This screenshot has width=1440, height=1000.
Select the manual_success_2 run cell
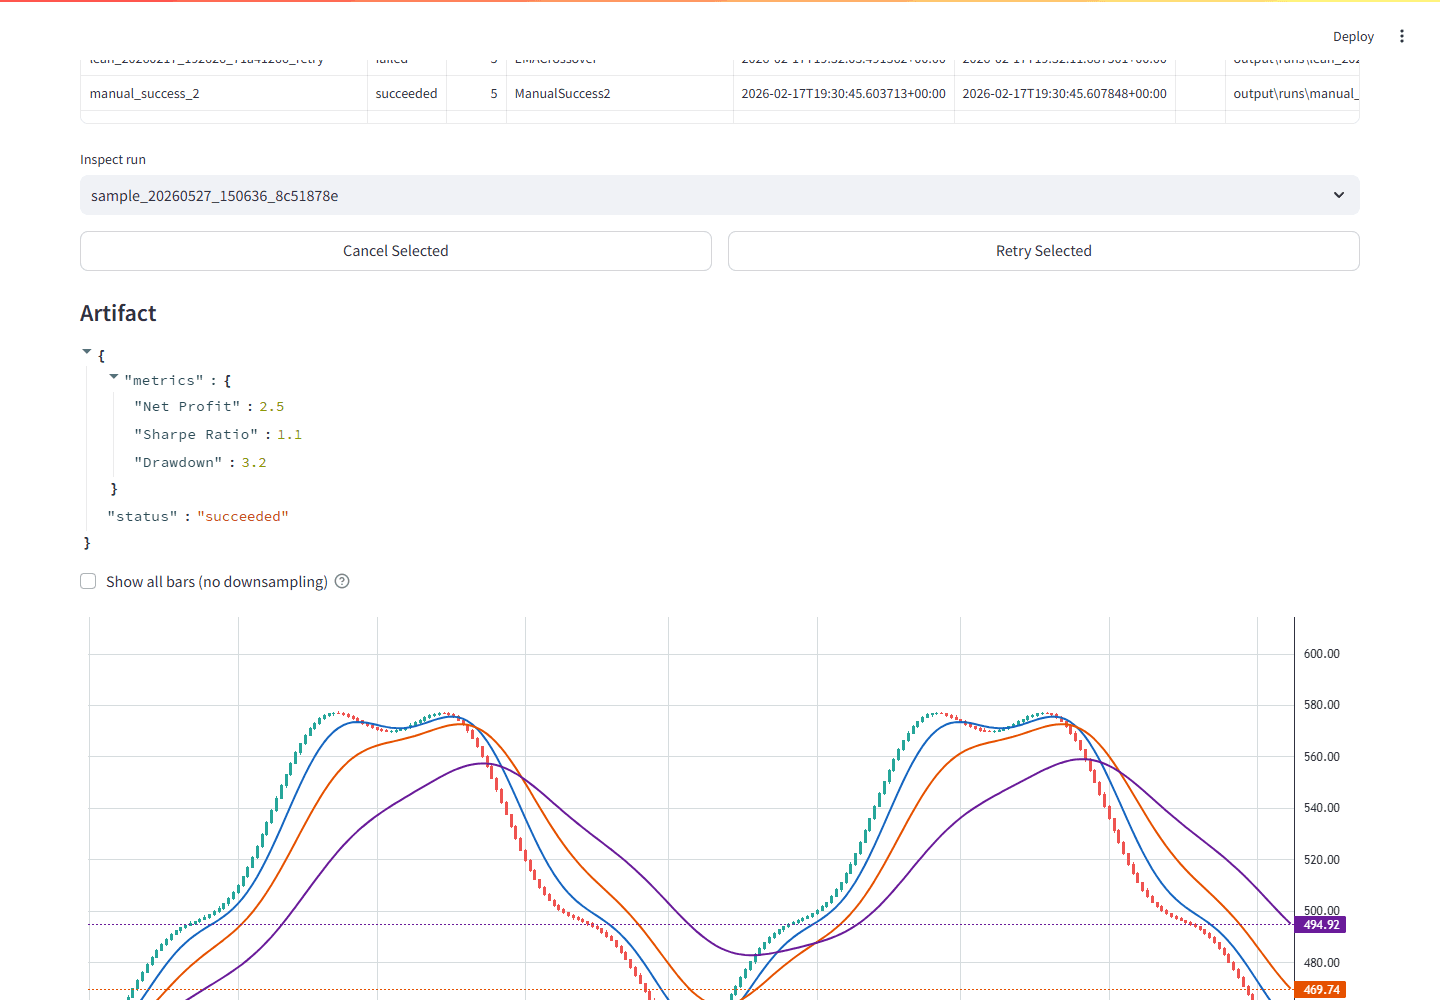(x=224, y=93)
